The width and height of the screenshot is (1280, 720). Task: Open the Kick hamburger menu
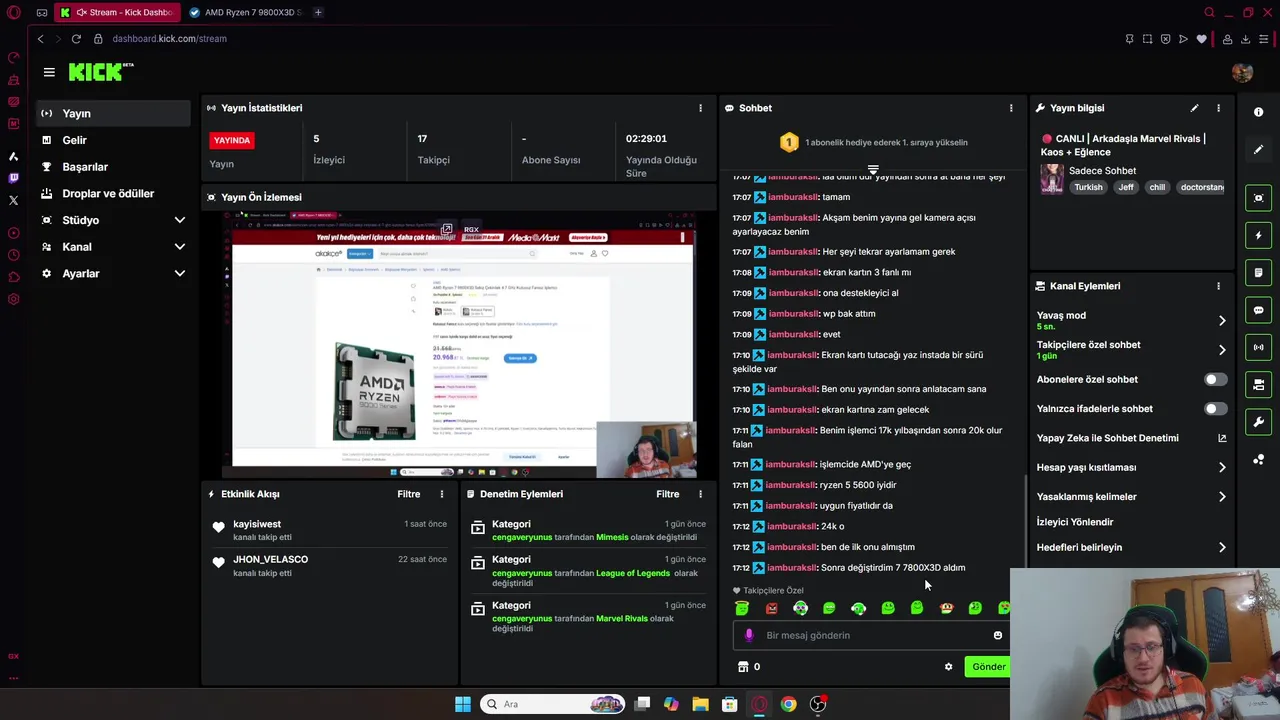(49, 72)
